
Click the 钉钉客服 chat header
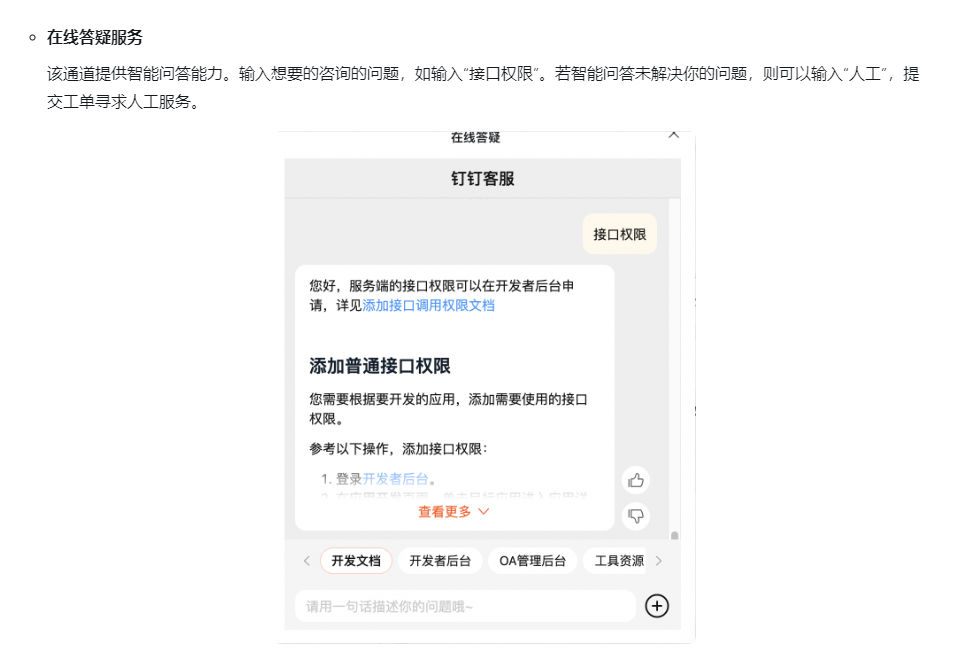coord(483,178)
